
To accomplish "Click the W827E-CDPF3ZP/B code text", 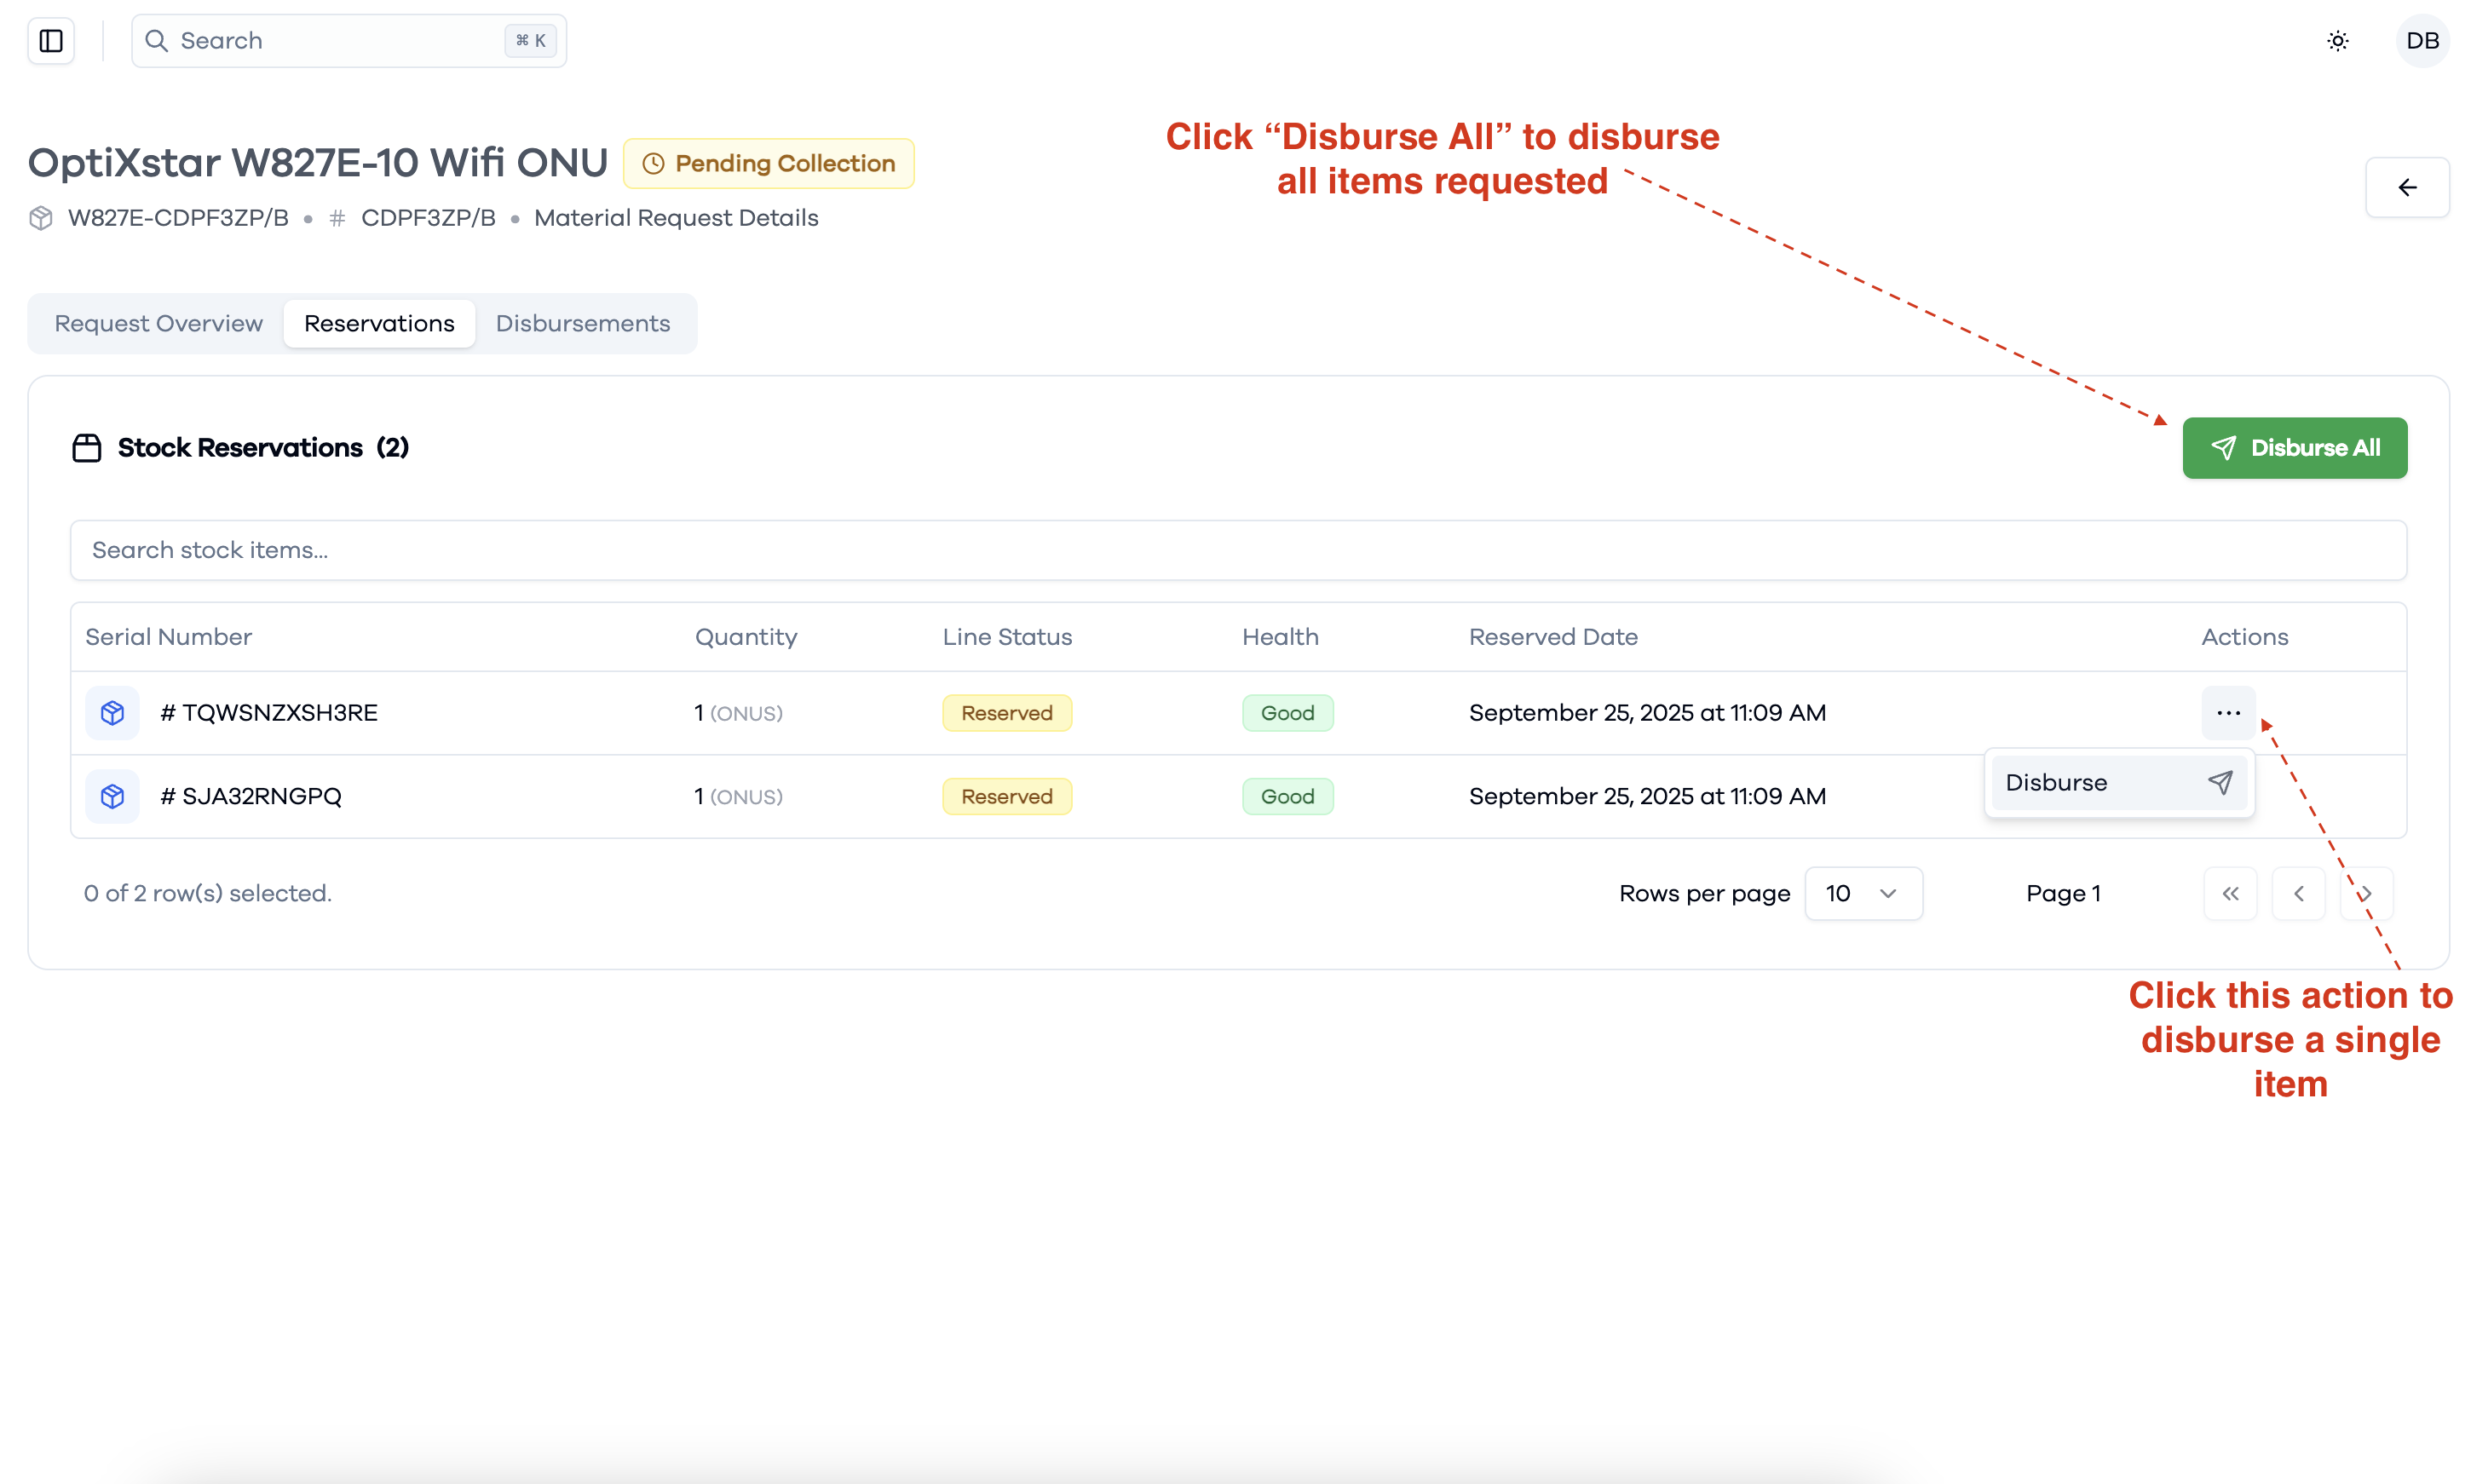I will coord(178,218).
